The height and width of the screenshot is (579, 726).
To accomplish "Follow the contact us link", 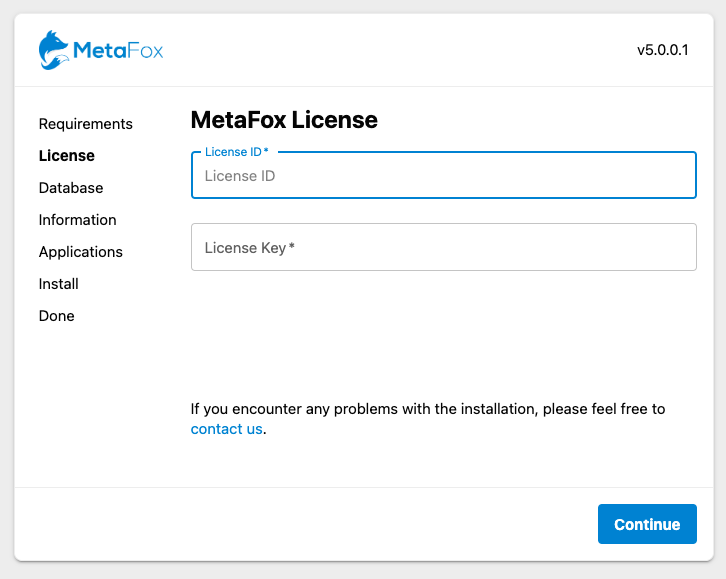I will [x=226, y=429].
